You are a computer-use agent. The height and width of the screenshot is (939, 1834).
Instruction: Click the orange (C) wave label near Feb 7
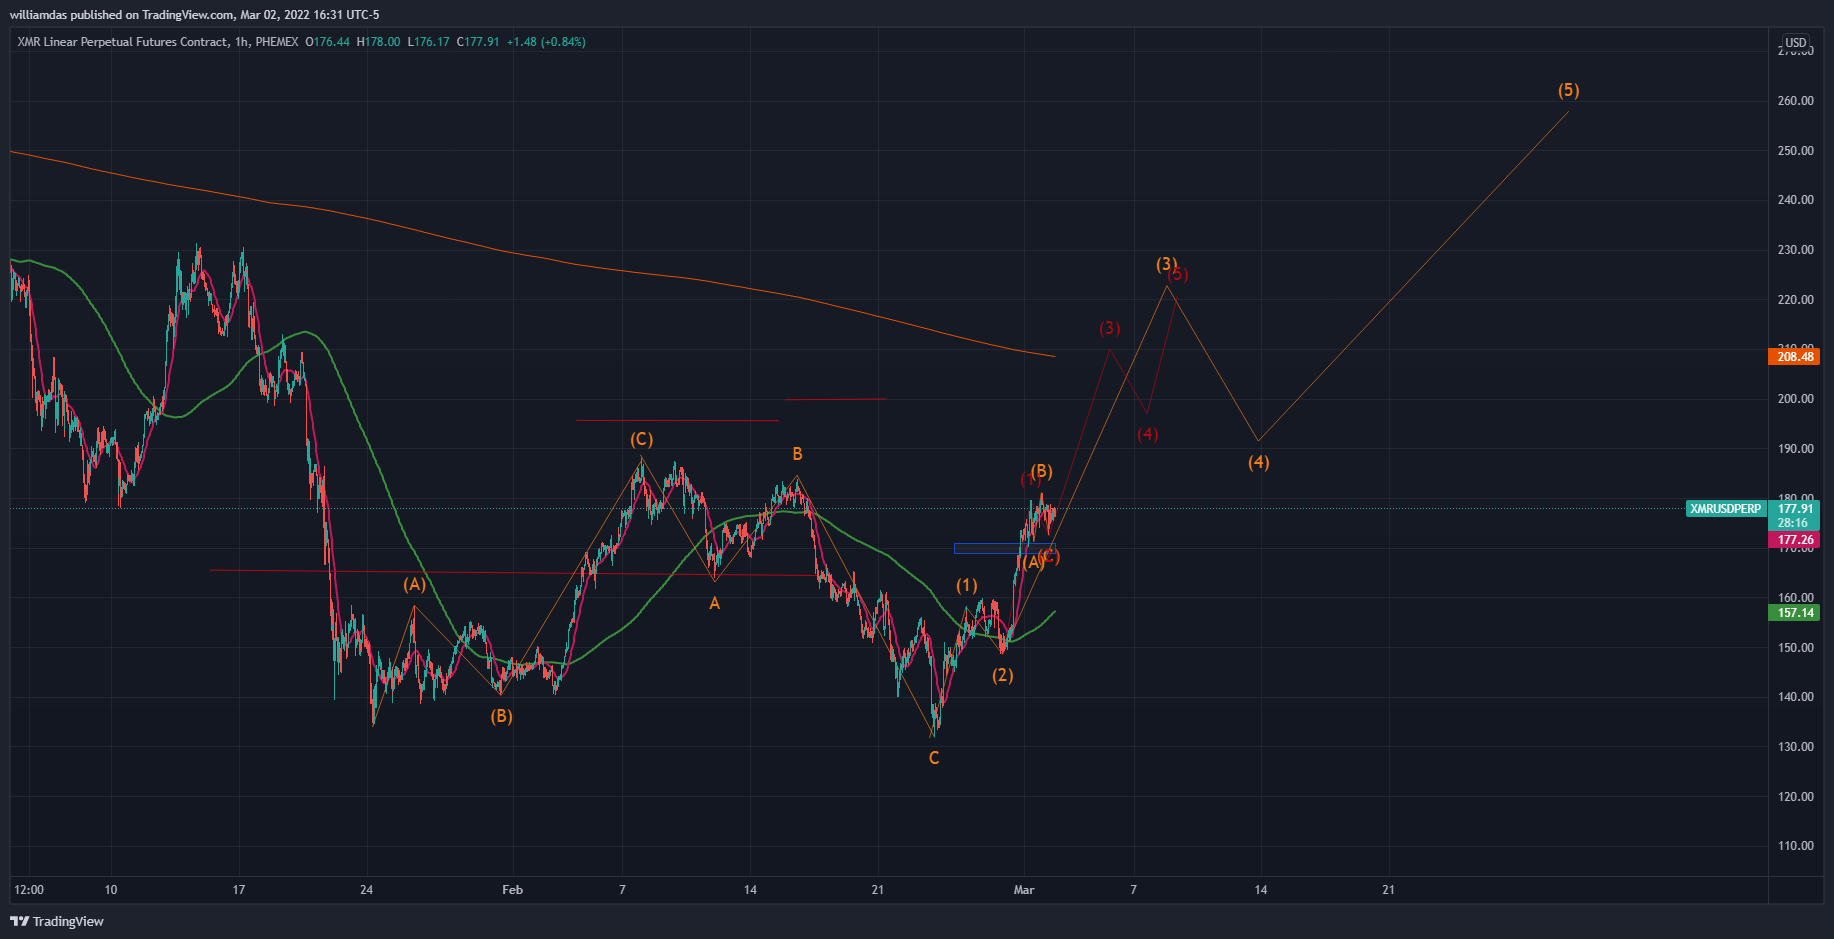click(x=641, y=439)
